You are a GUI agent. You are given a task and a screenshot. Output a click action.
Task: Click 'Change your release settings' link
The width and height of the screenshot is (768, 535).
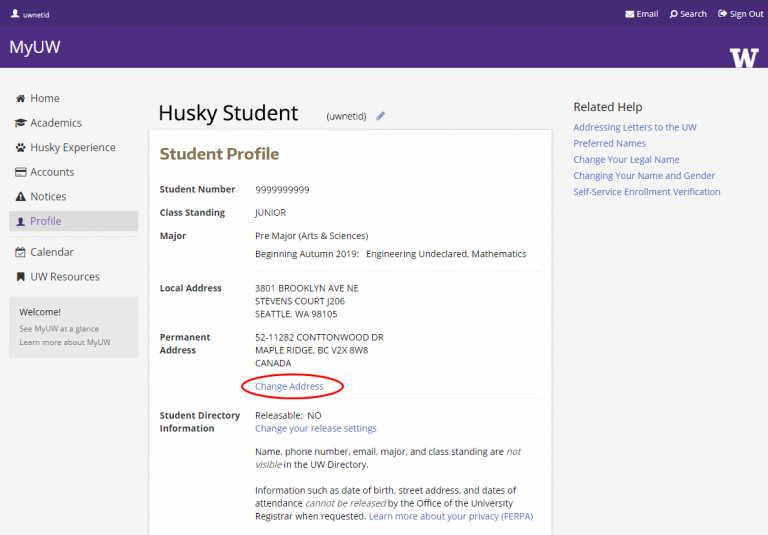[316, 428]
